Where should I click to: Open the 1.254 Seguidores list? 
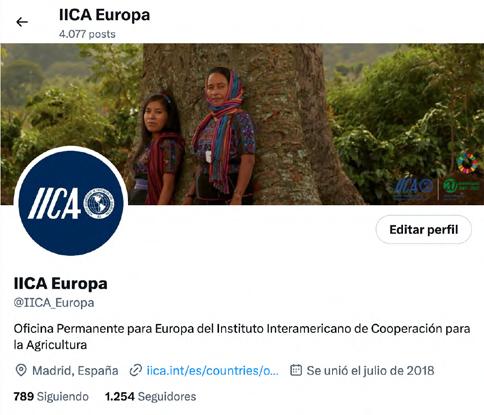tap(150, 396)
